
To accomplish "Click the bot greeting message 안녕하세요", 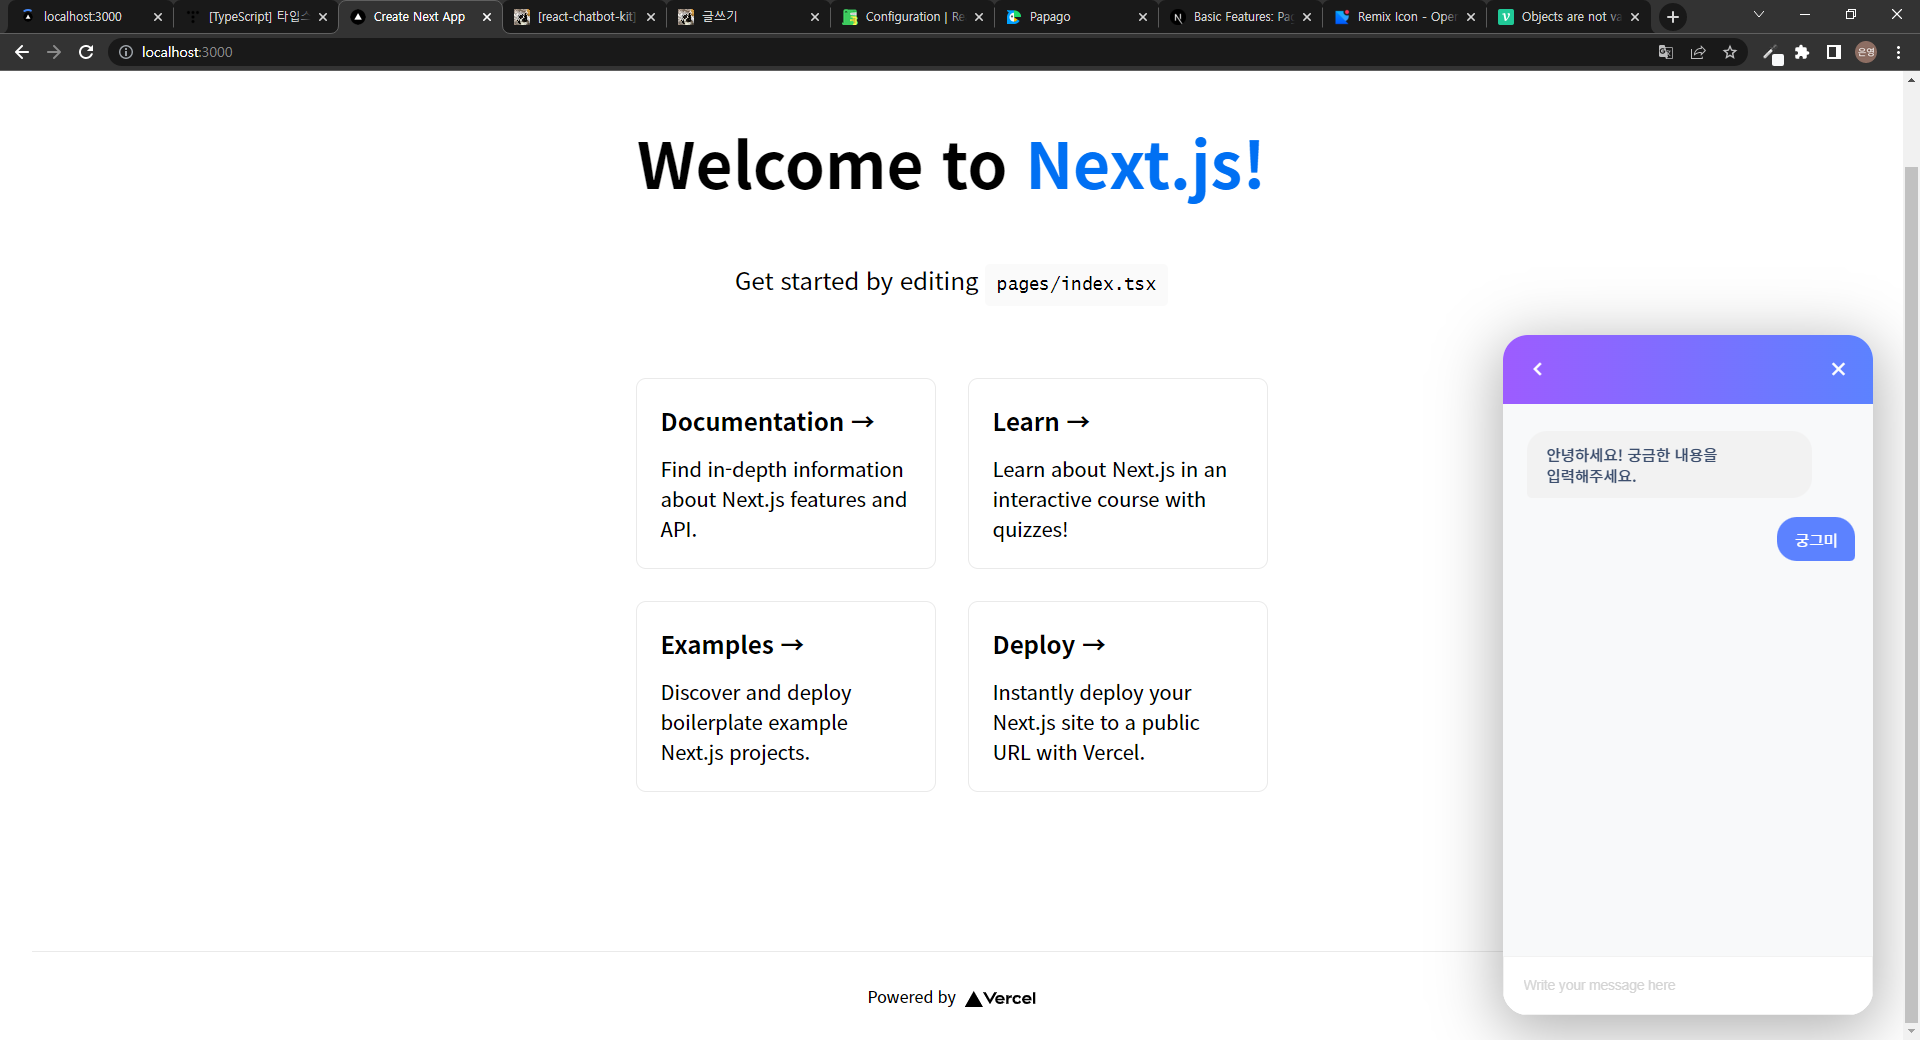I will click(1669, 465).
